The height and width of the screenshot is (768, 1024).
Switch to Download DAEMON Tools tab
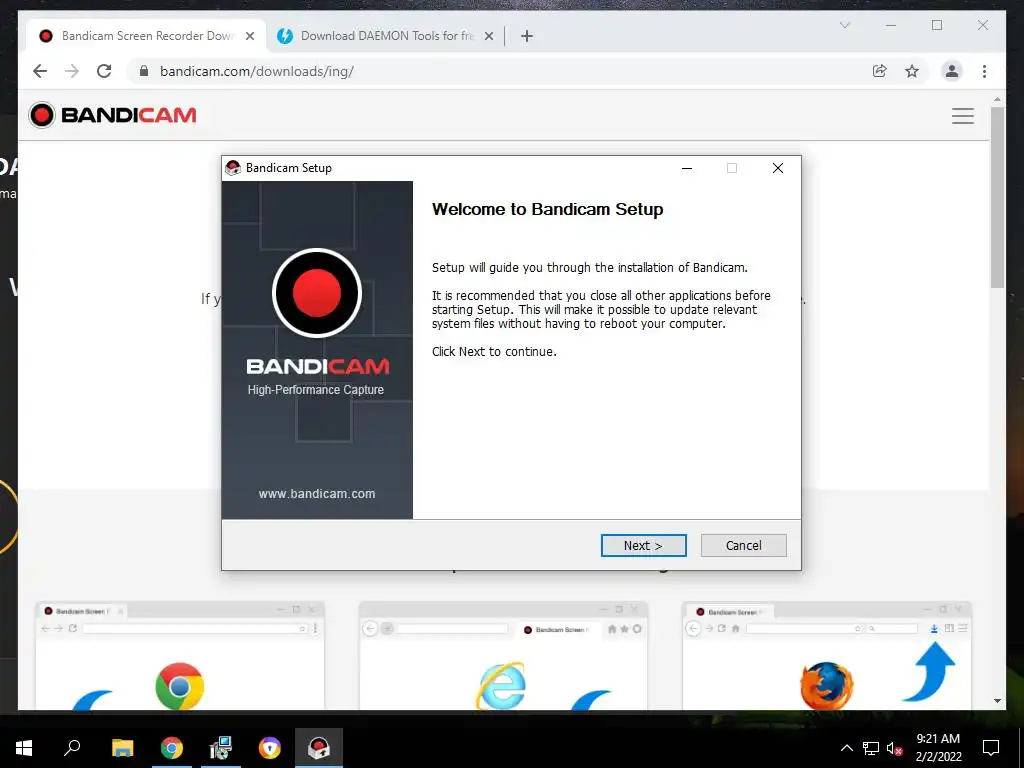click(x=385, y=36)
